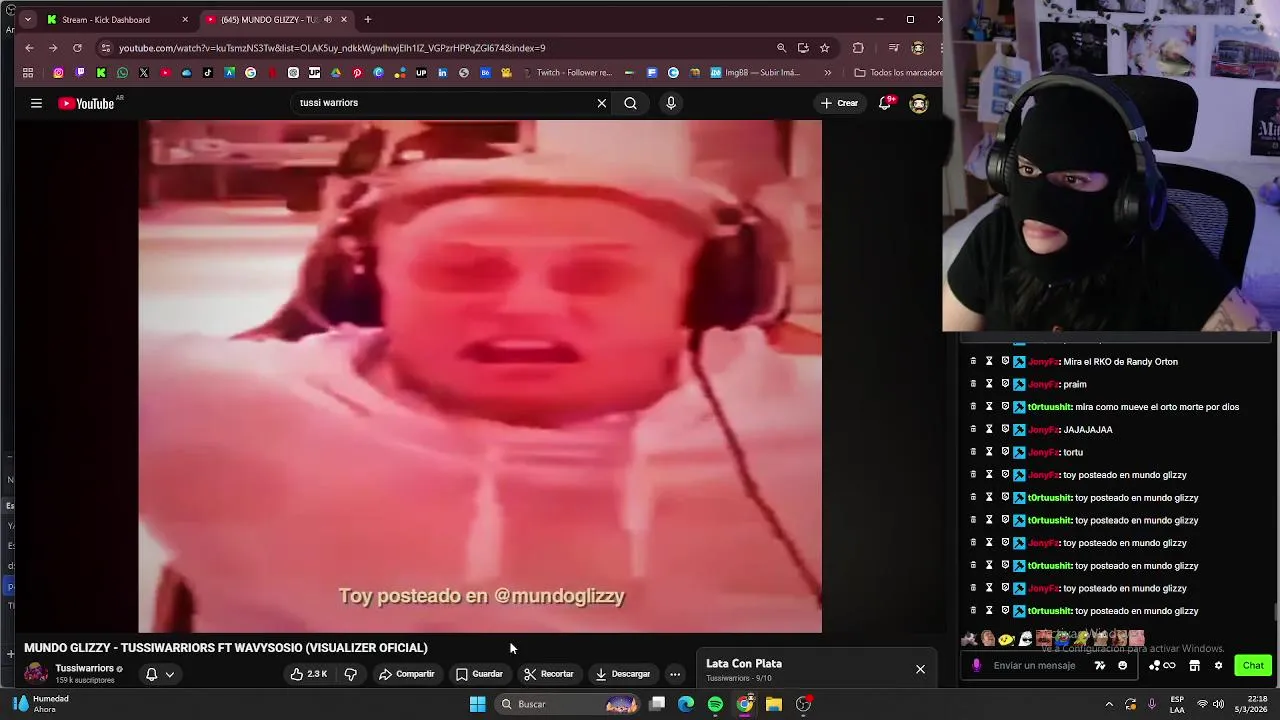Viewport: 1280px width, 720px height.
Task: Open chat settings gear icon
Action: point(1218,666)
